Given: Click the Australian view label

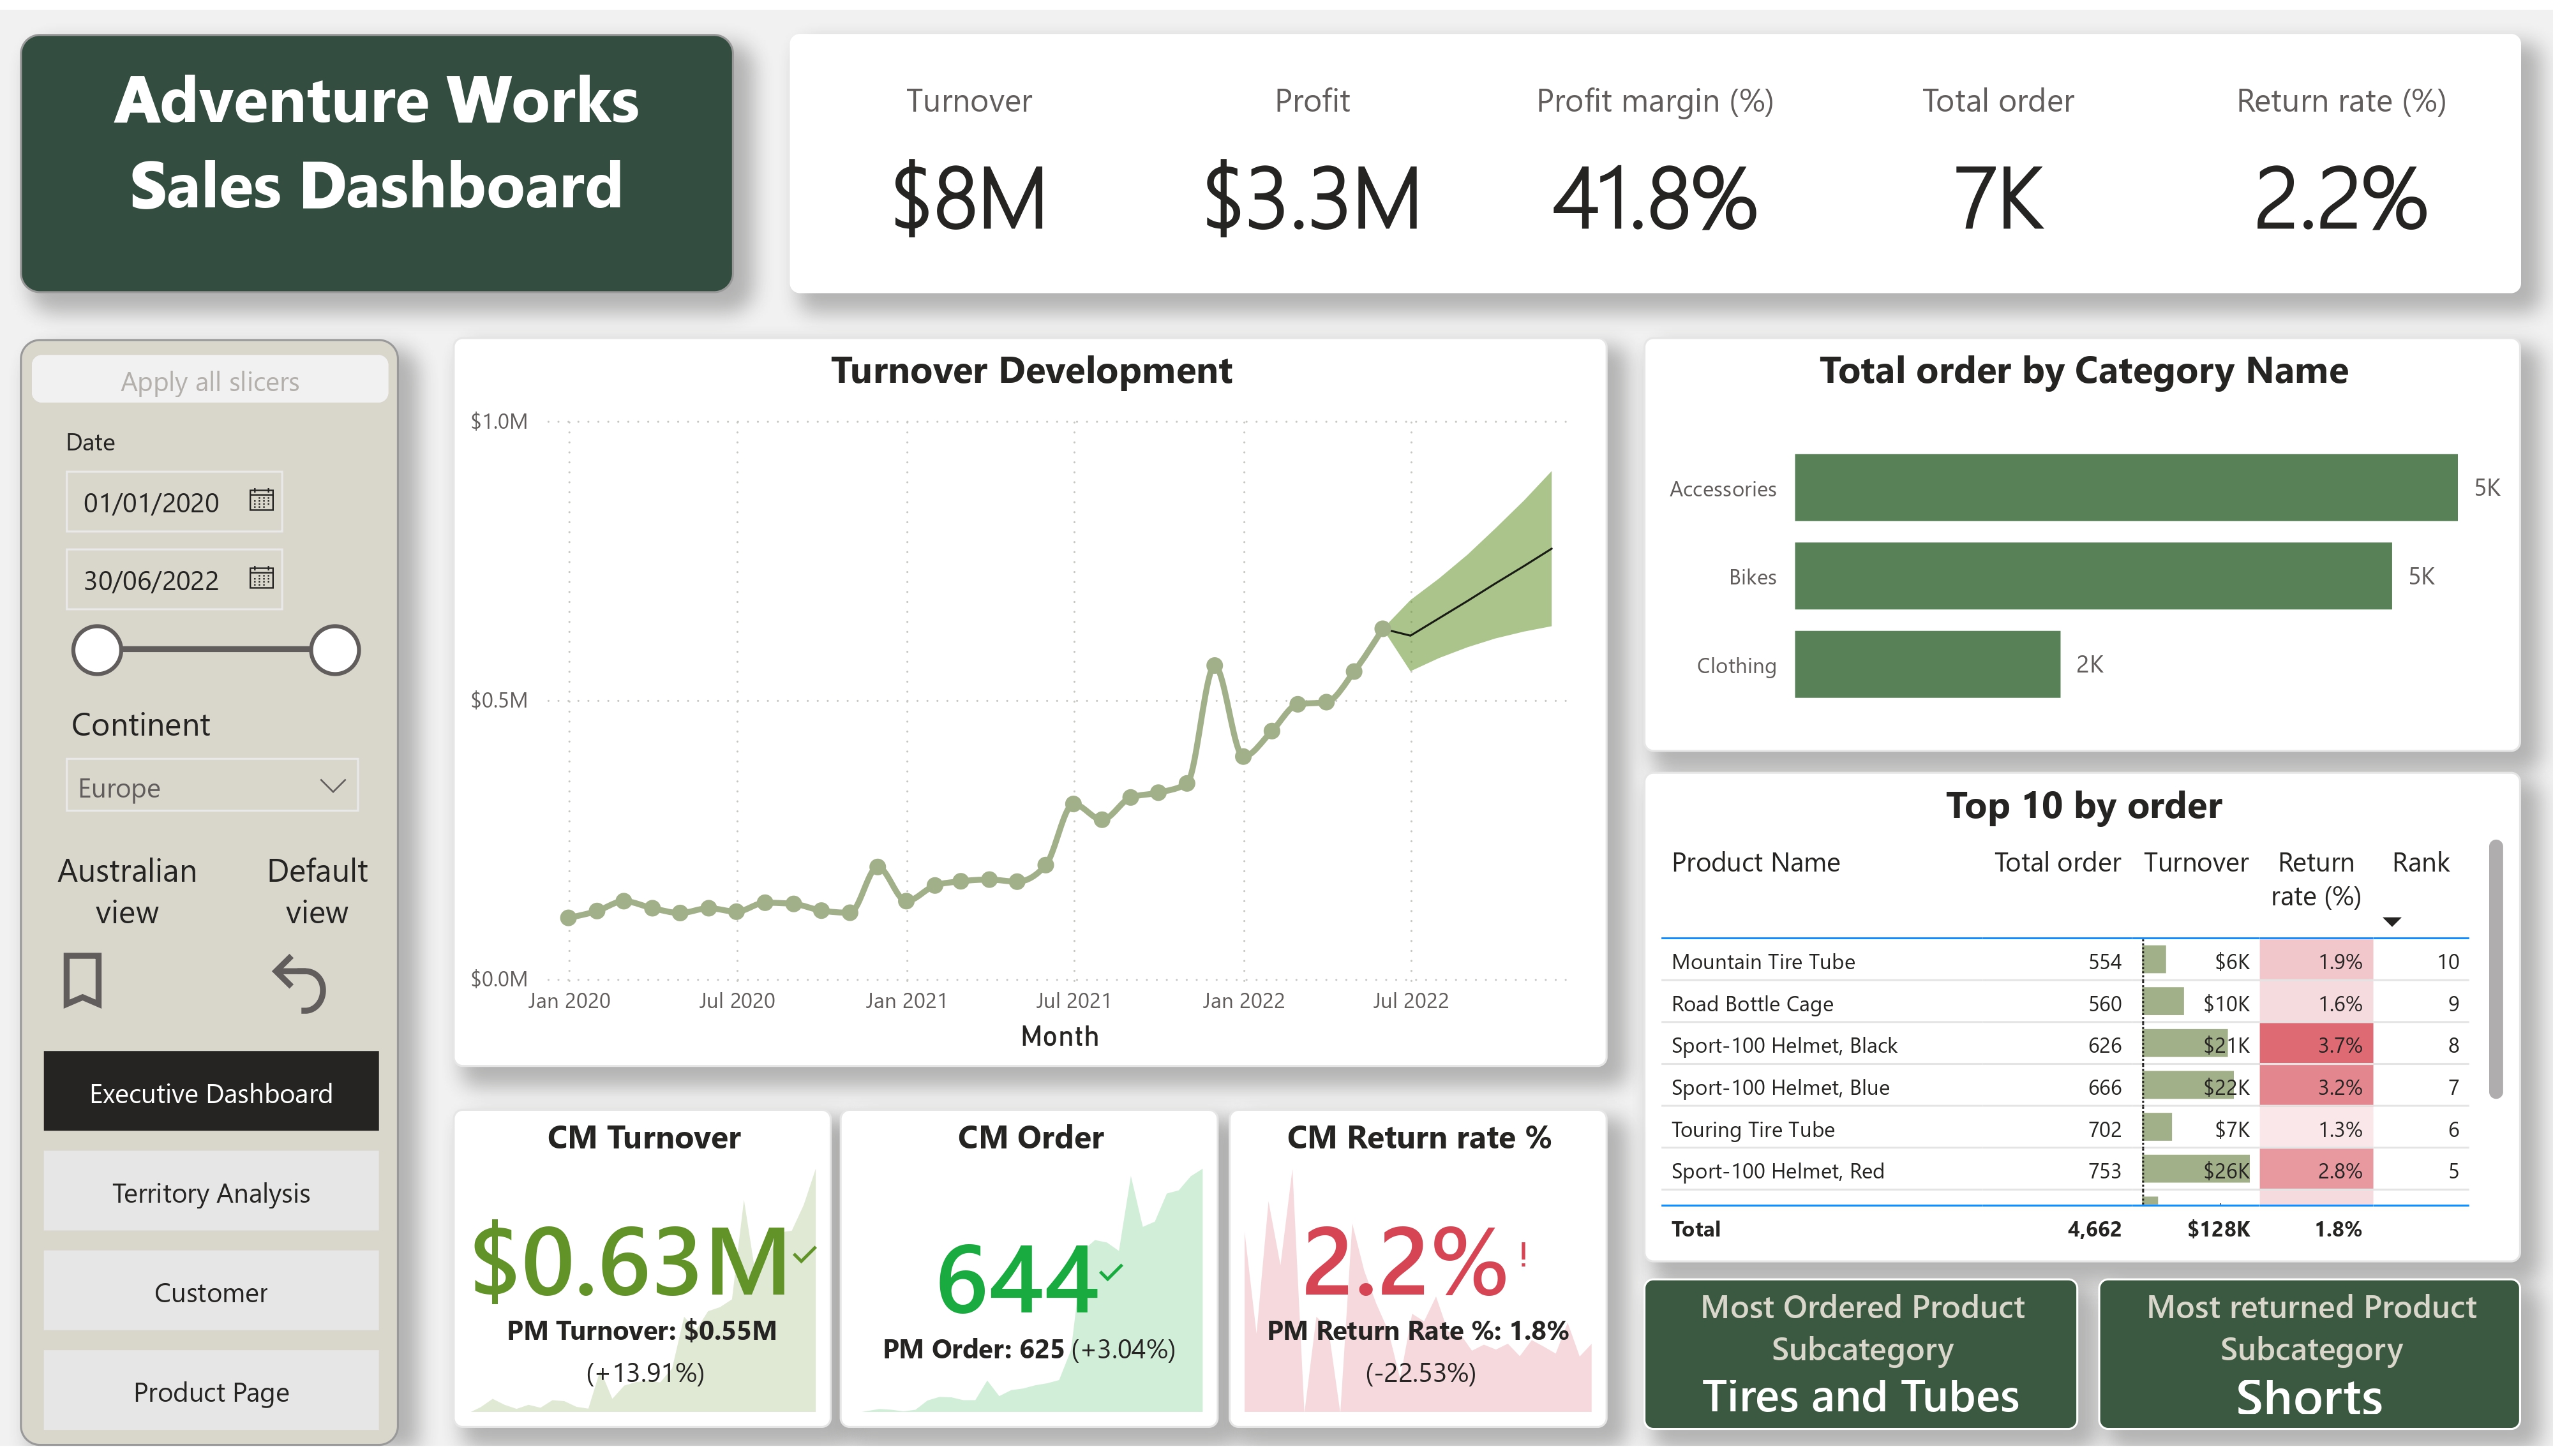Looking at the screenshot, I should 127,891.
